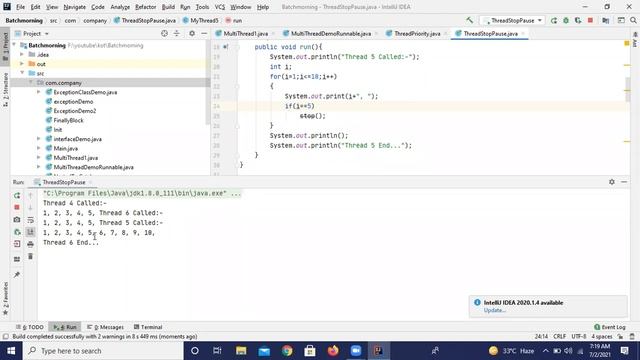Hide the Project panel with minus icon
Viewport: 640px width, 360px height.
point(204,33)
